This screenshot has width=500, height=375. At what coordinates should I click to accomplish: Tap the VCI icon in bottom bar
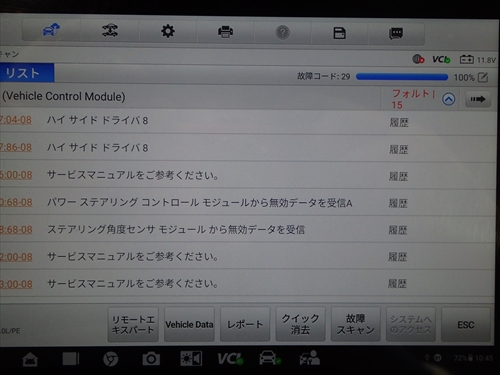click(x=231, y=359)
